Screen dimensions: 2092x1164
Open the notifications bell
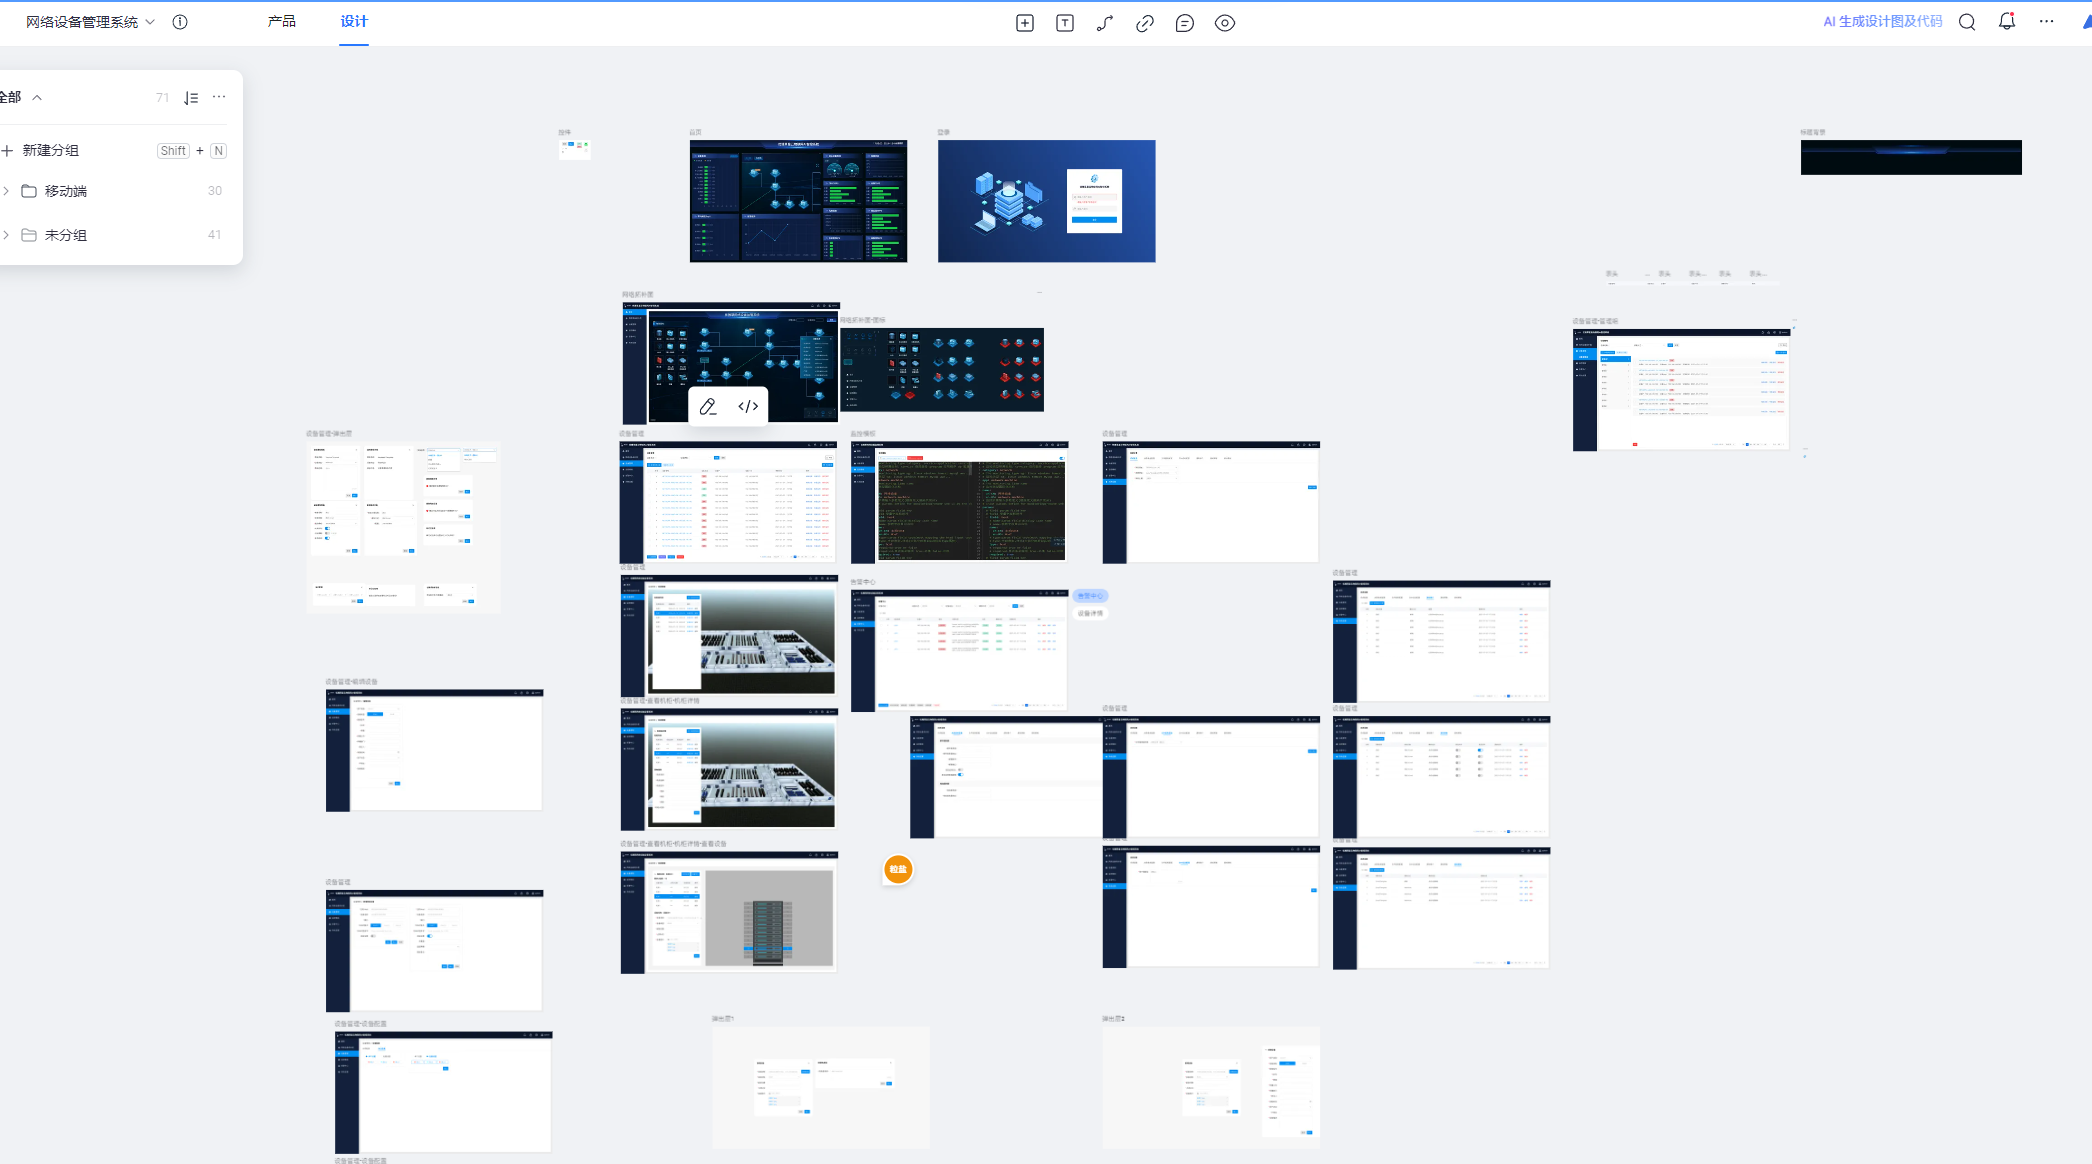(x=2006, y=22)
